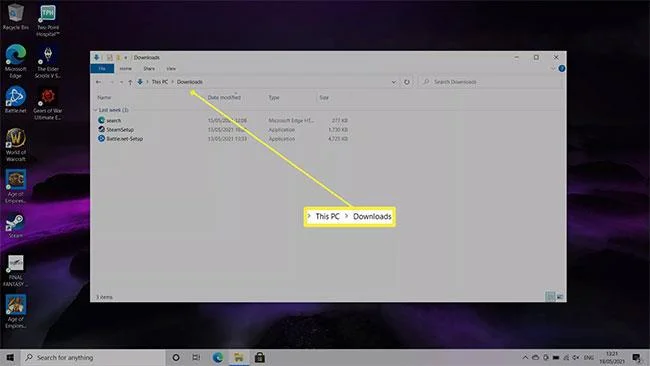The width and height of the screenshot is (650, 366).
Task: Open Two Point Hospital desktop shortcut
Action: point(48,20)
